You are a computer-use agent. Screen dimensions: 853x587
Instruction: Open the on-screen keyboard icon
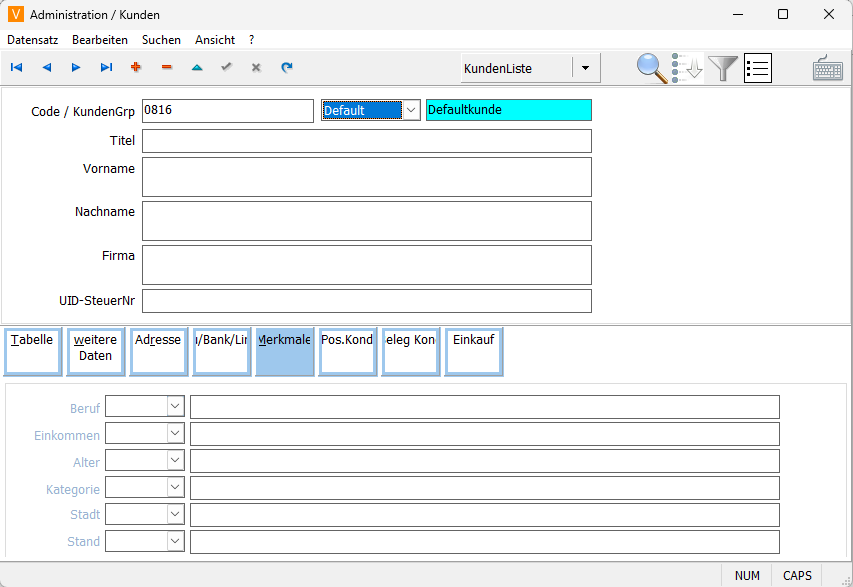(x=827, y=68)
